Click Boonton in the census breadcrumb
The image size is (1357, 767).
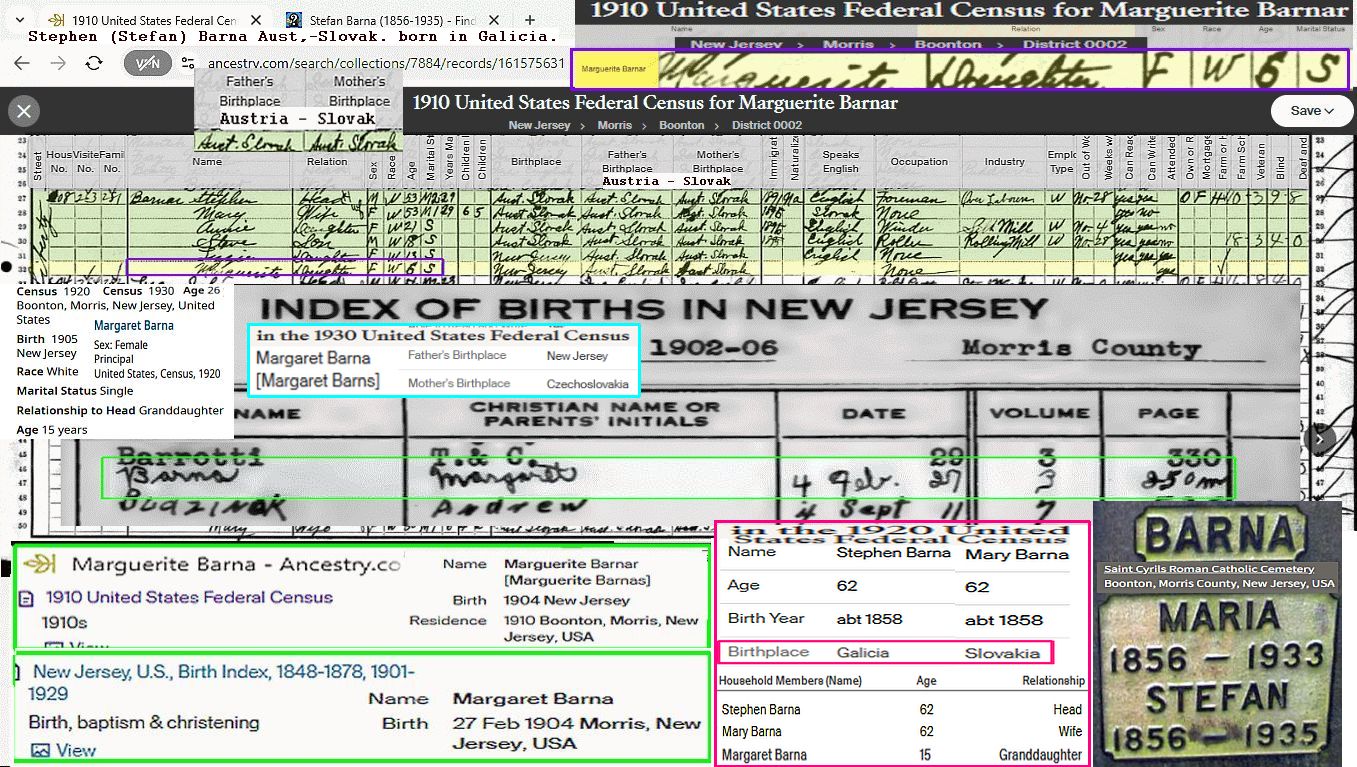click(x=681, y=125)
